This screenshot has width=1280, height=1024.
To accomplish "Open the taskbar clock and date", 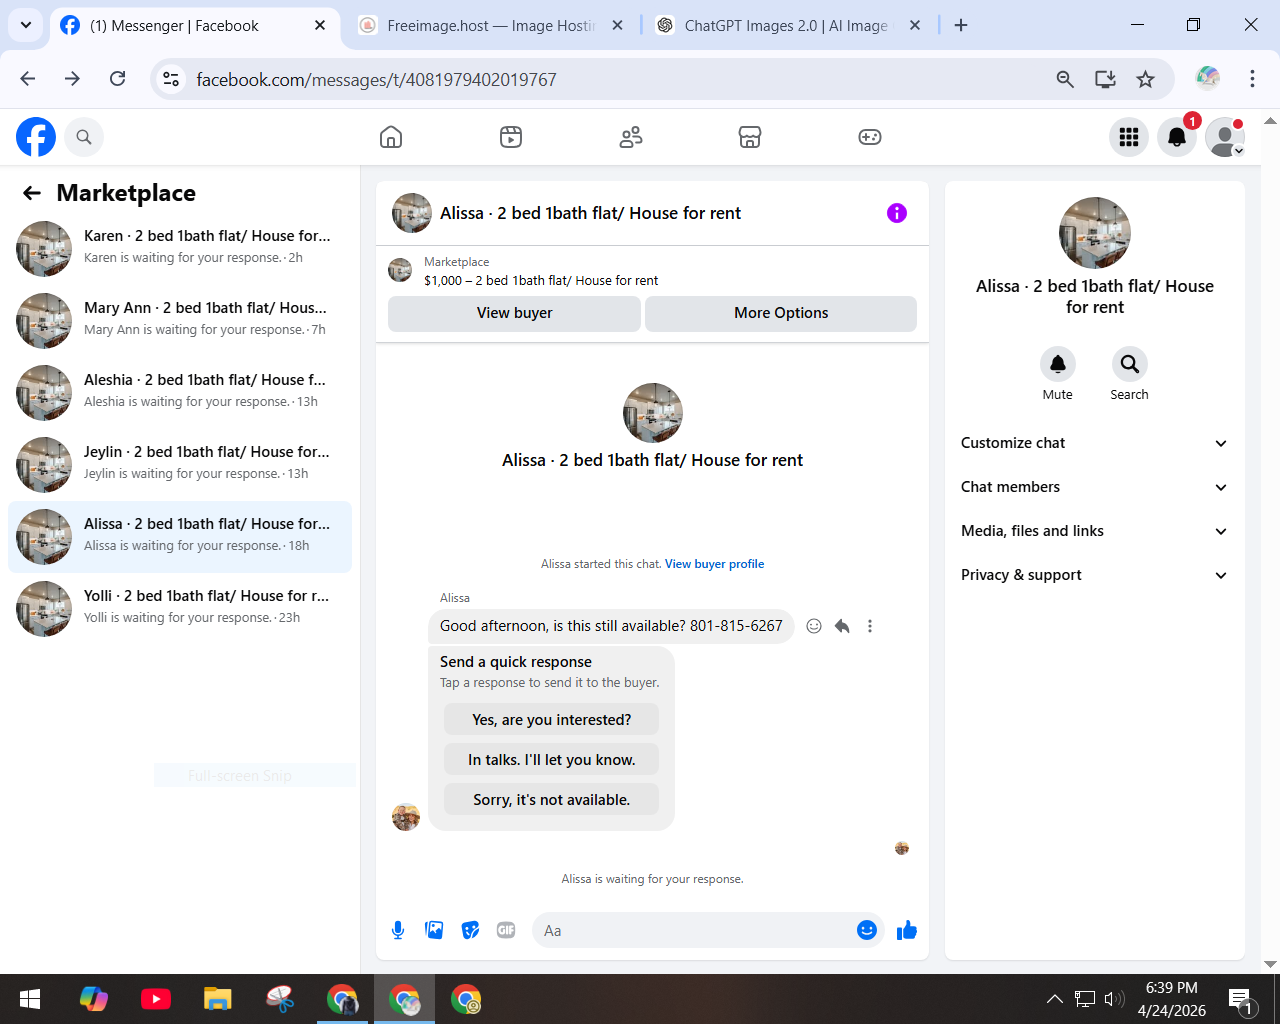I will 1172,999.
